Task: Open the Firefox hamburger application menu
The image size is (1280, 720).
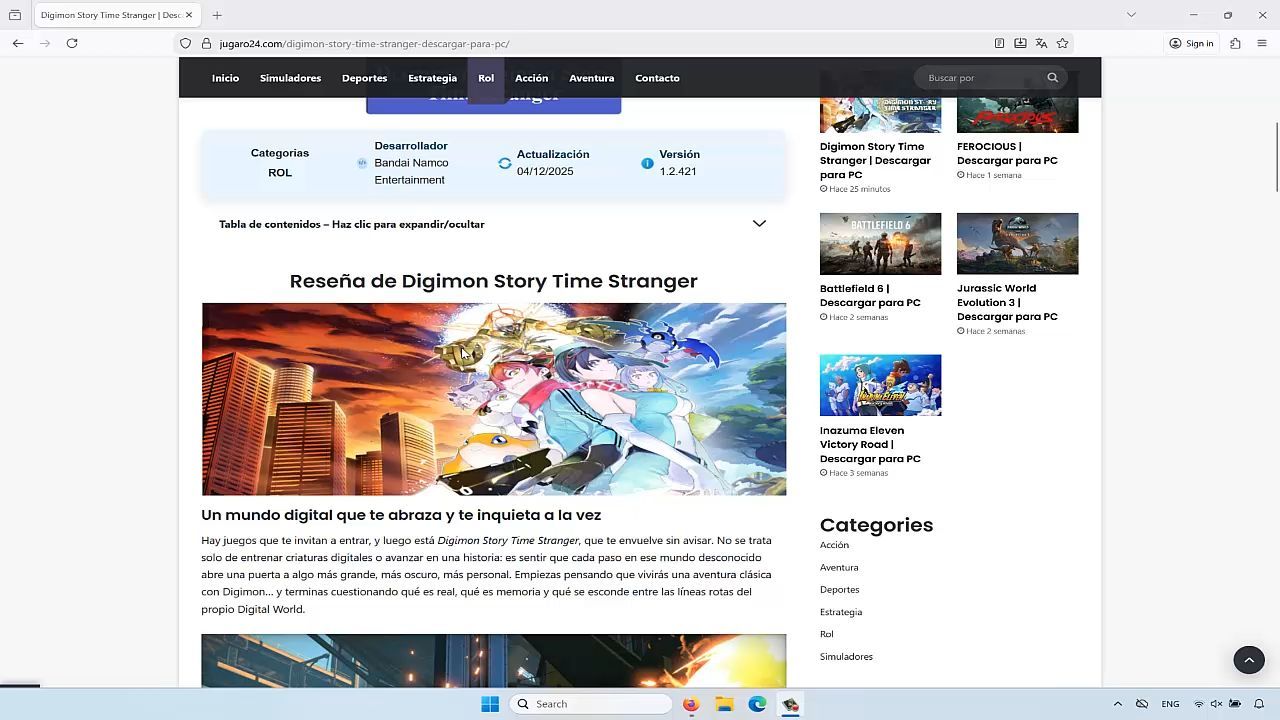Action: (1262, 43)
